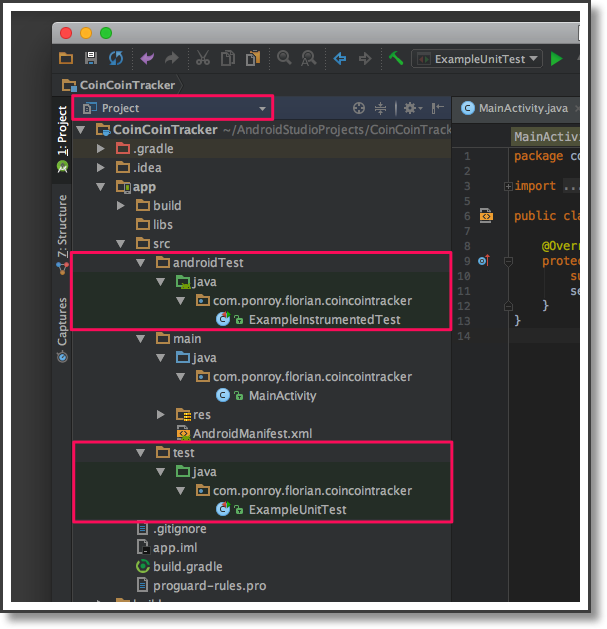
Task: Collapse the src folder
Action: [x=120, y=244]
